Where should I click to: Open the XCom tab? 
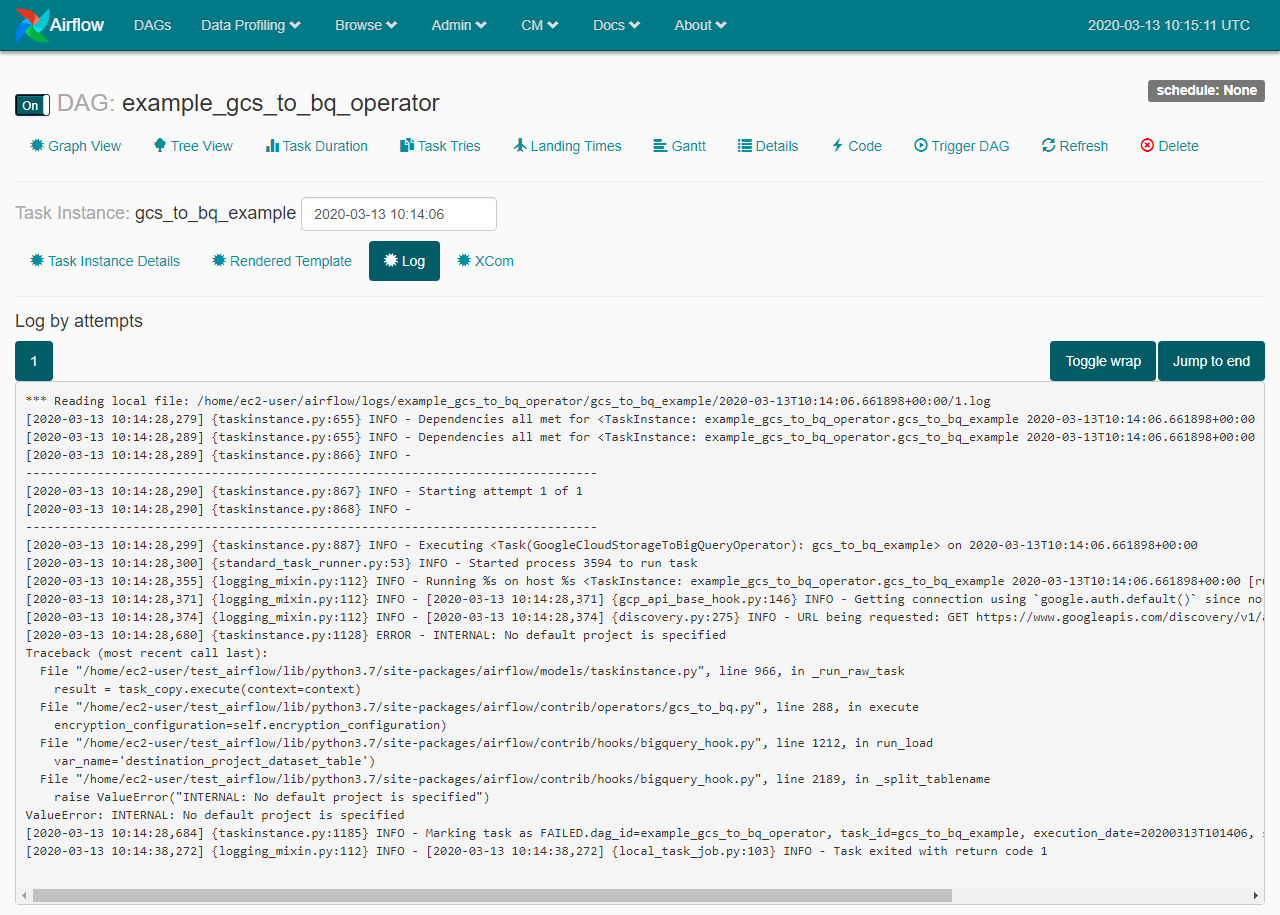[485, 260]
